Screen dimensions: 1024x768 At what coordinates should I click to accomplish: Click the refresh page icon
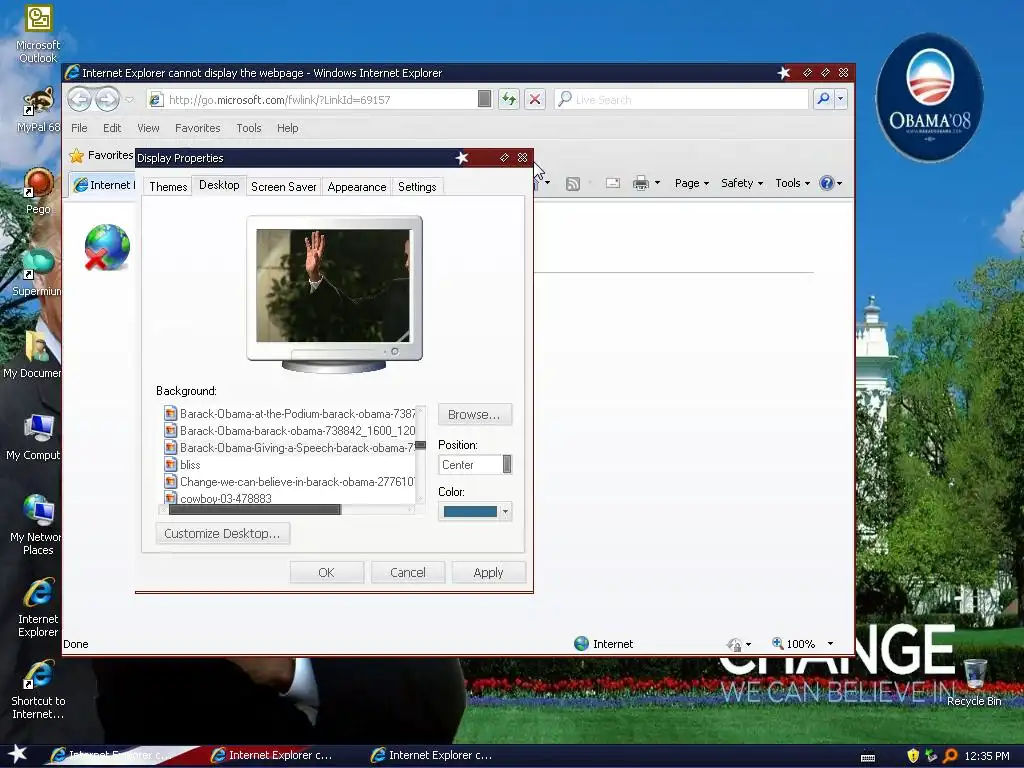(x=508, y=99)
